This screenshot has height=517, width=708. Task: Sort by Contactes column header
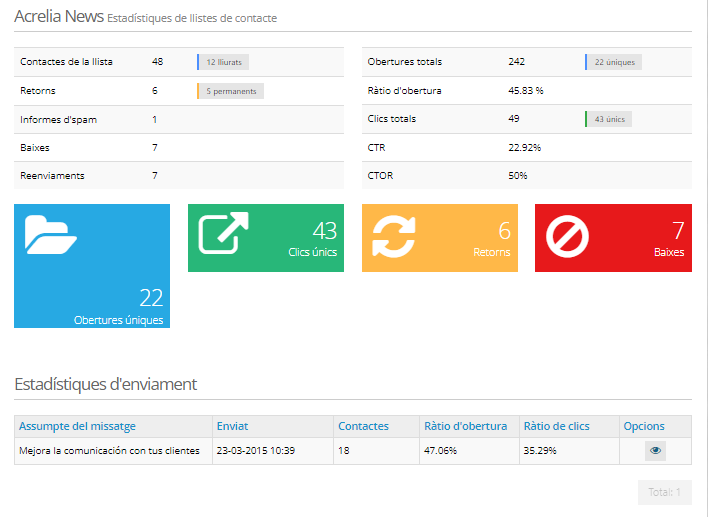363,426
